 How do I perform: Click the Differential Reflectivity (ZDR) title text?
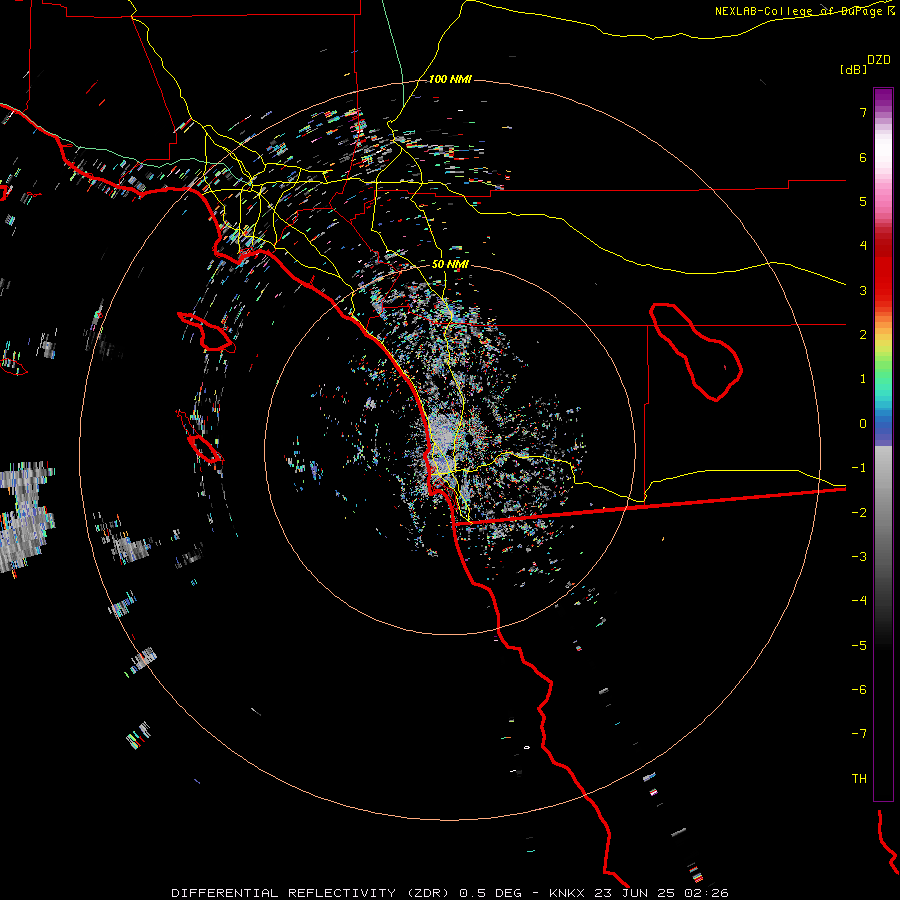312,893
